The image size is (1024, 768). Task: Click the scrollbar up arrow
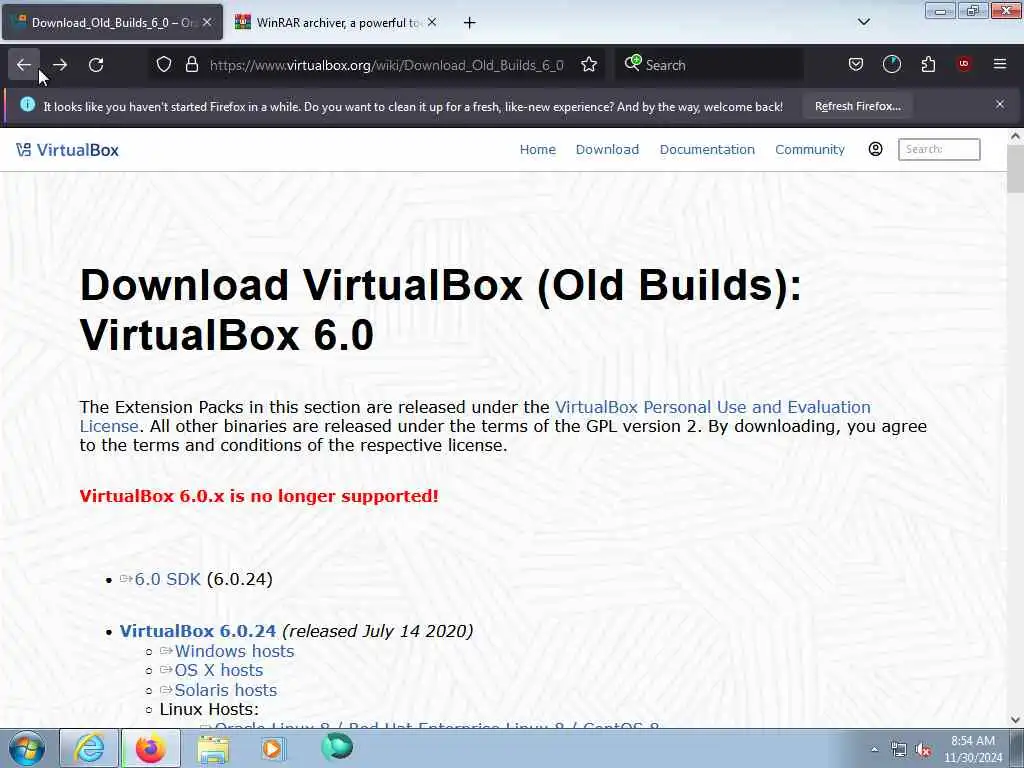click(x=1015, y=136)
